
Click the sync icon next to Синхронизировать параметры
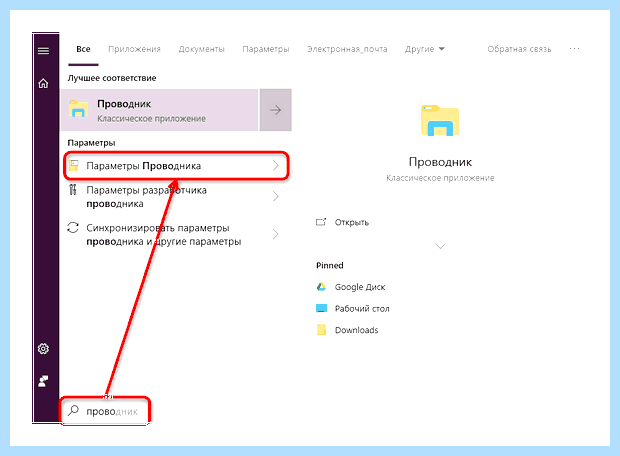click(73, 228)
